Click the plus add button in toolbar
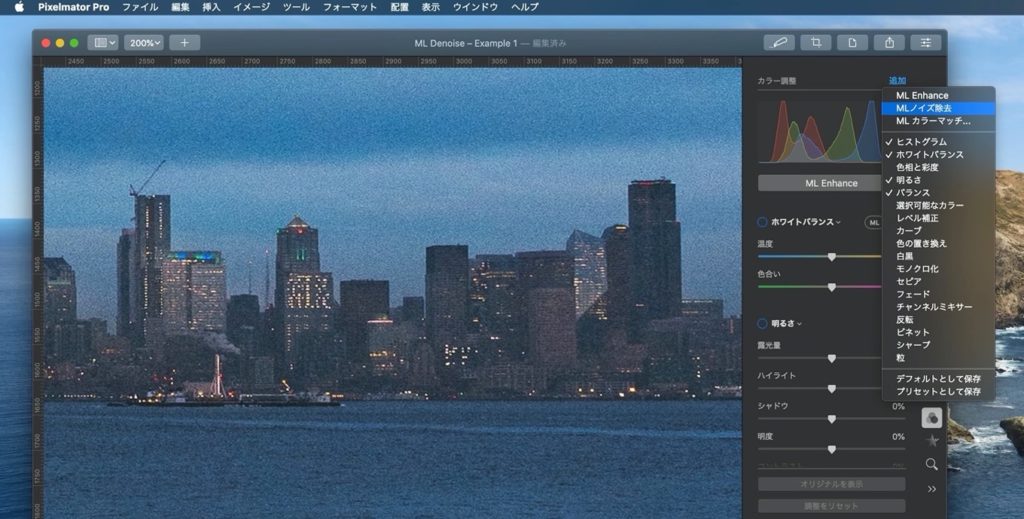Screen dimensions: 1024x519 coord(184,43)
